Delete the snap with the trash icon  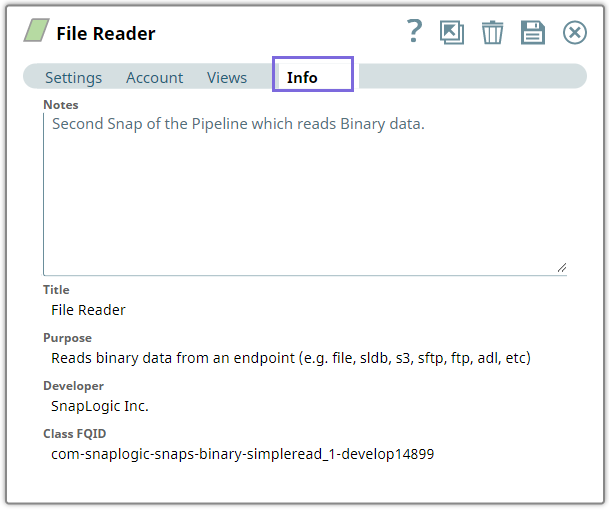point(493,32)
